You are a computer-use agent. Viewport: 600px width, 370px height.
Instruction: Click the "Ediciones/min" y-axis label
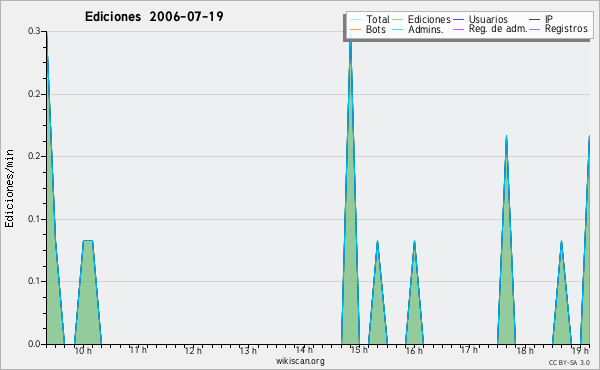9,188
